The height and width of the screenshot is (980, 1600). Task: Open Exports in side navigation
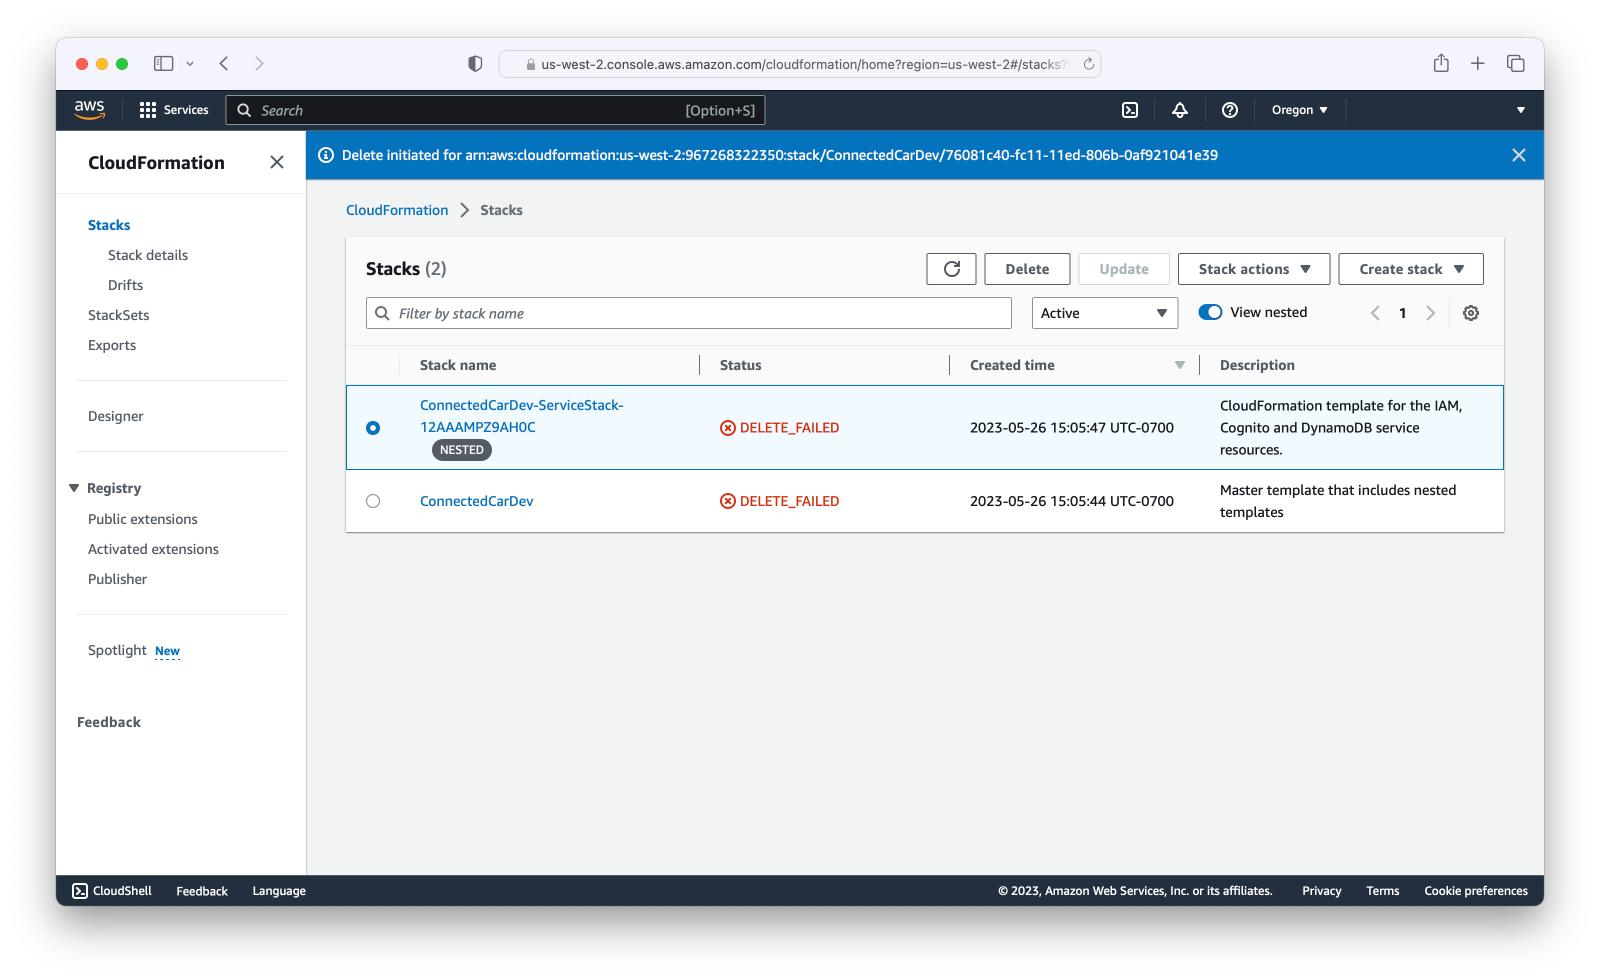[112, 345]
